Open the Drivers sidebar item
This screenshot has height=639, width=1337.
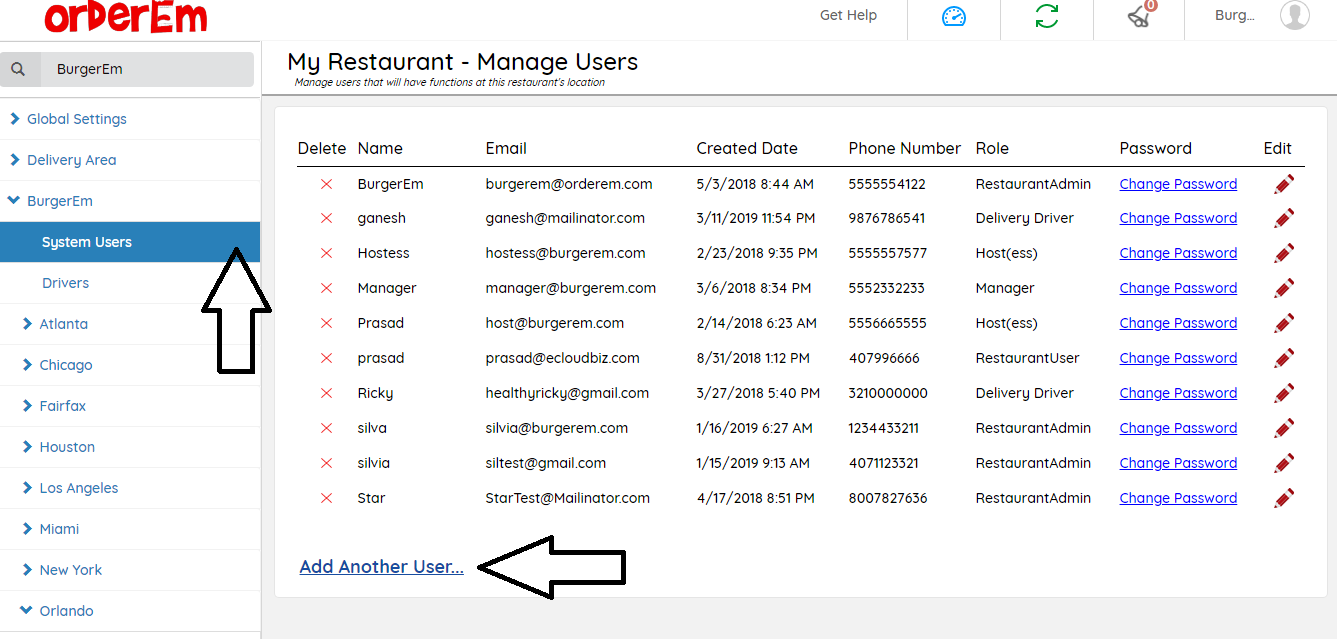(x=65, y=283)
